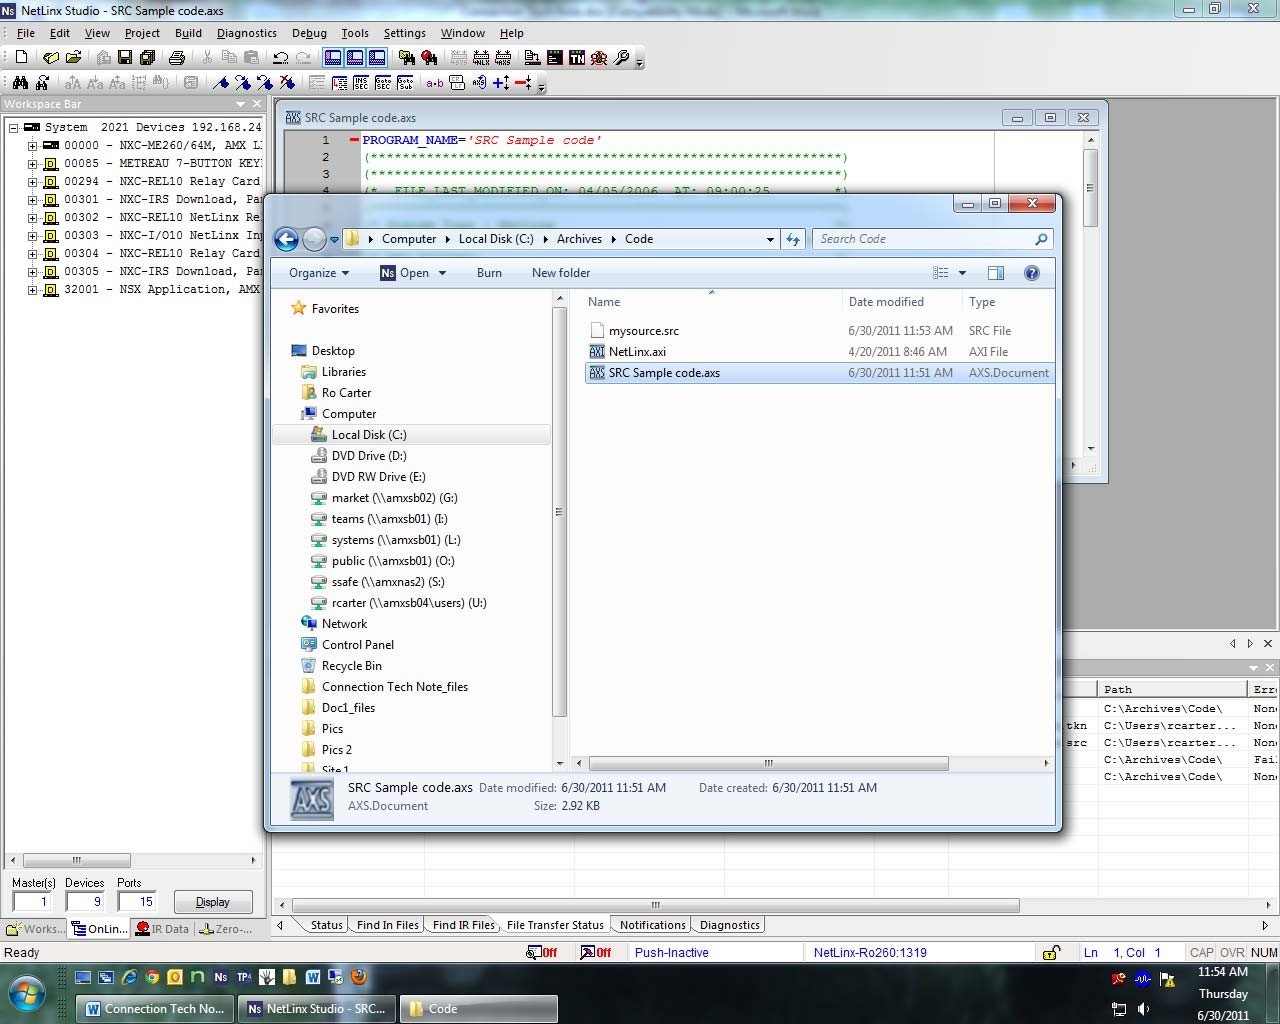Save the current file using floppy icon
Screen dimensions: 1280x1024
click(125, 58)
